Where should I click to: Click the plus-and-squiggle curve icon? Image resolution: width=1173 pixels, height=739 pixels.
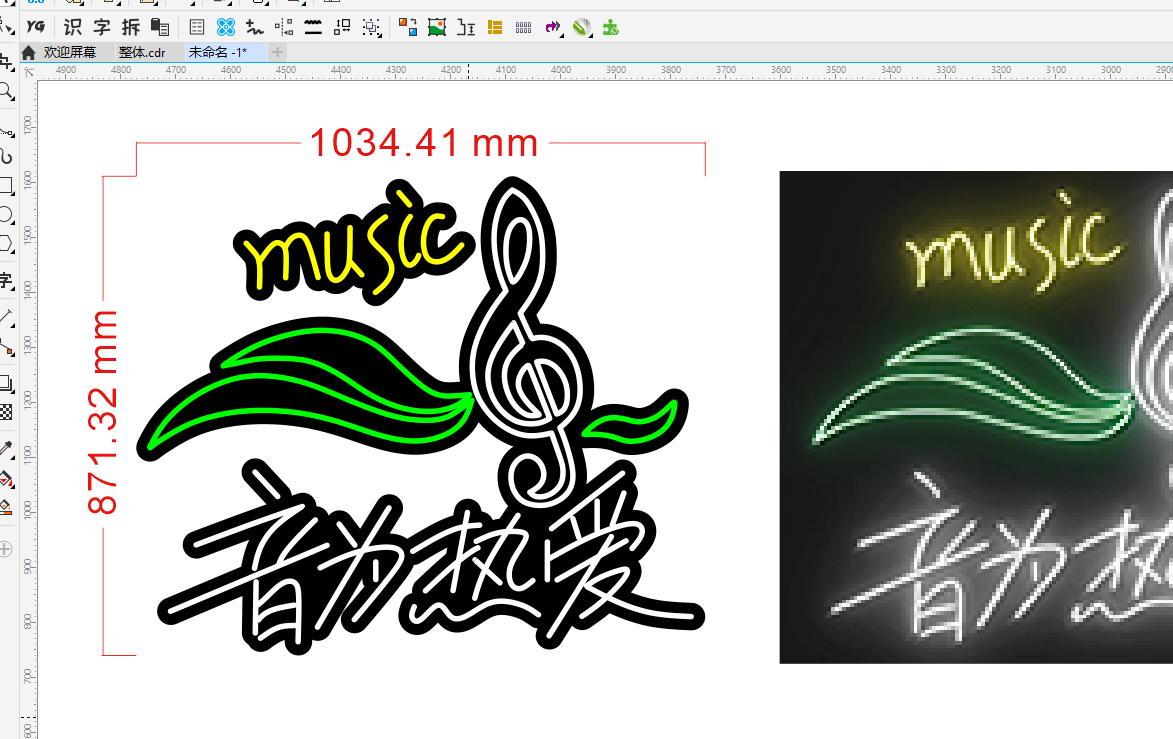tap(254, 28)
